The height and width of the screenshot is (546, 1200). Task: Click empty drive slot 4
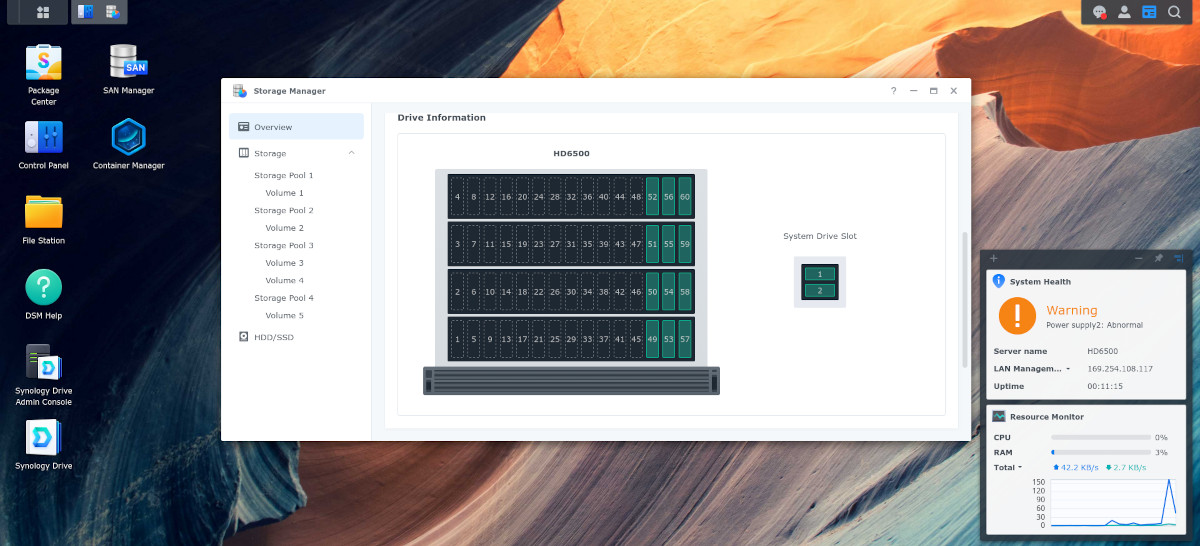[x=458, y=197]
